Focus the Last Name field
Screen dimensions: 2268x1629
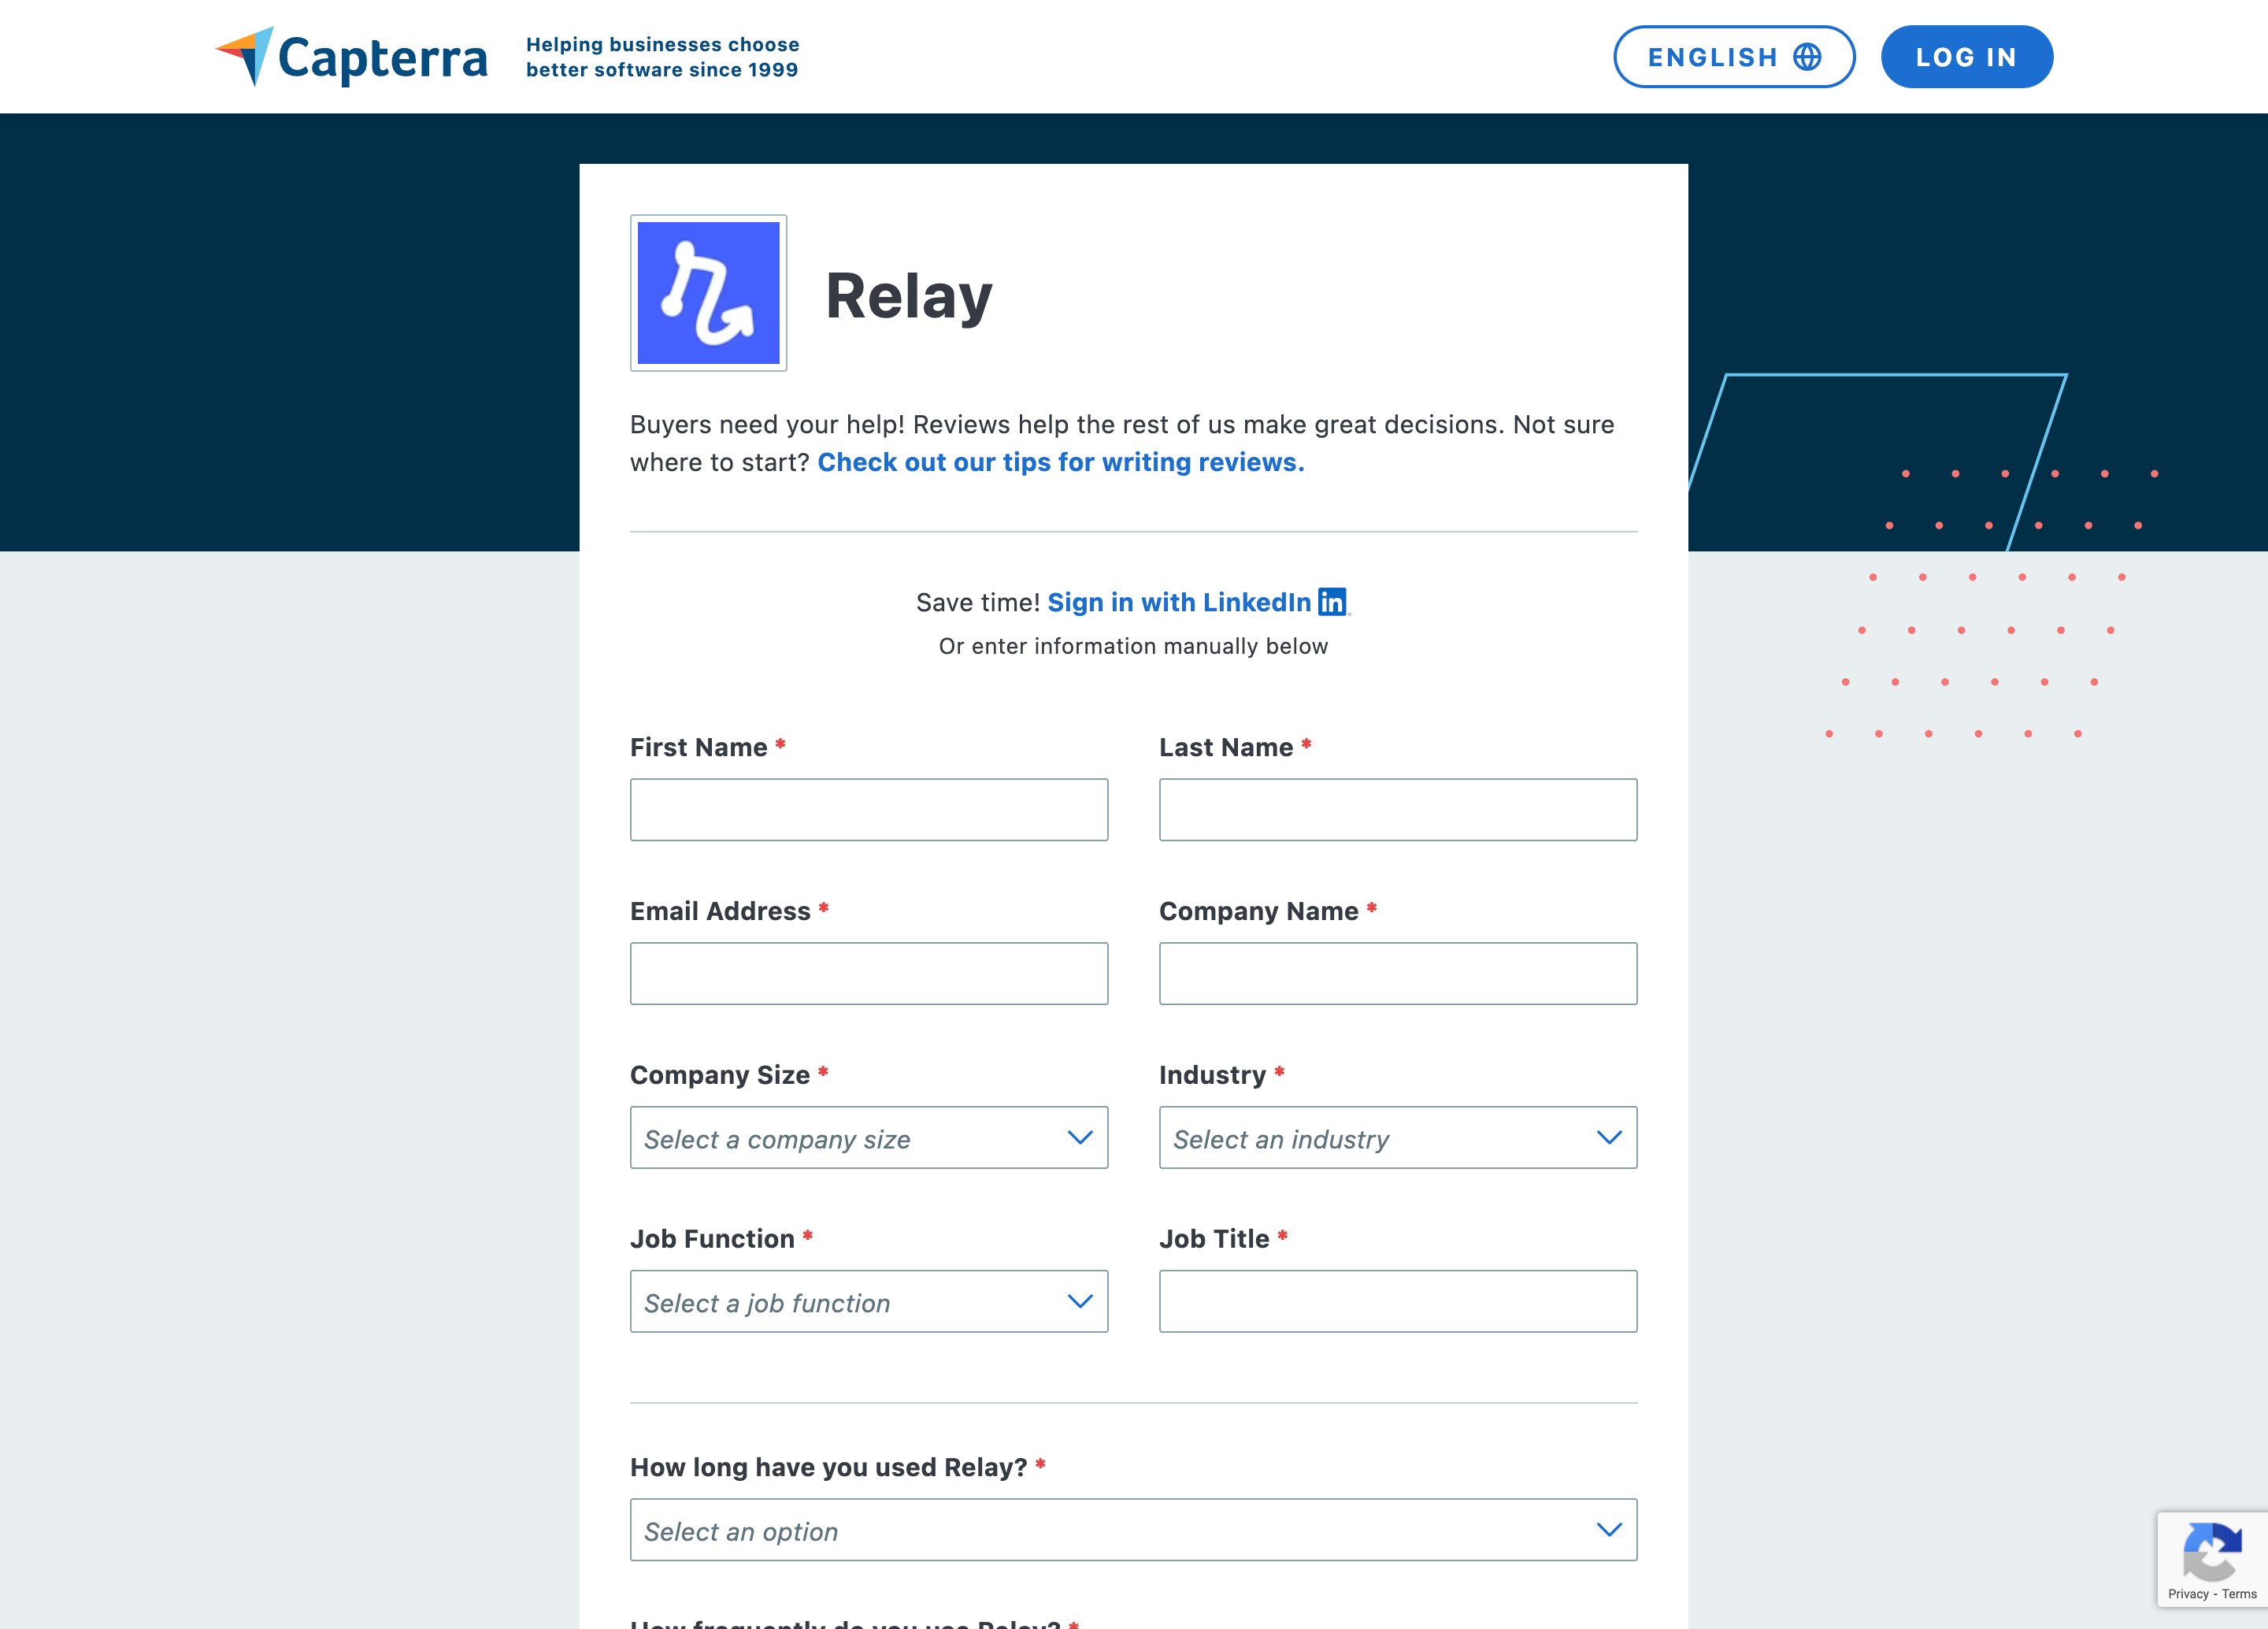(1398, 810)
